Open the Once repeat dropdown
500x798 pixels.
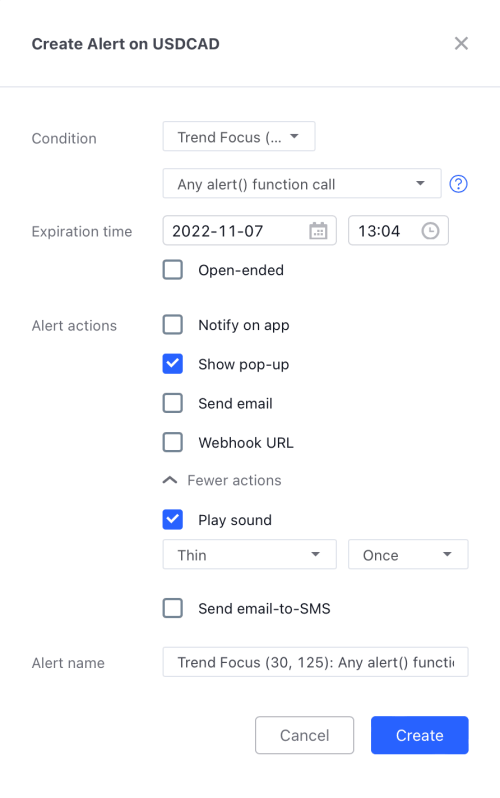(408, 554)
